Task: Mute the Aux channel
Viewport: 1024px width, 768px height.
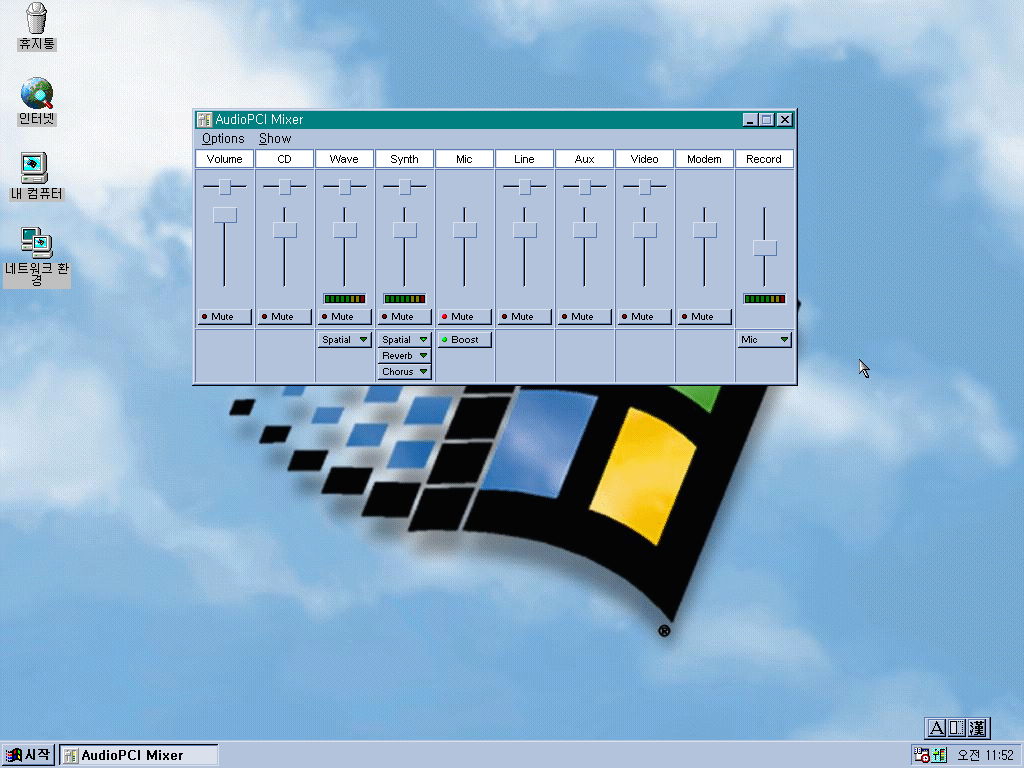Action: 584,317
